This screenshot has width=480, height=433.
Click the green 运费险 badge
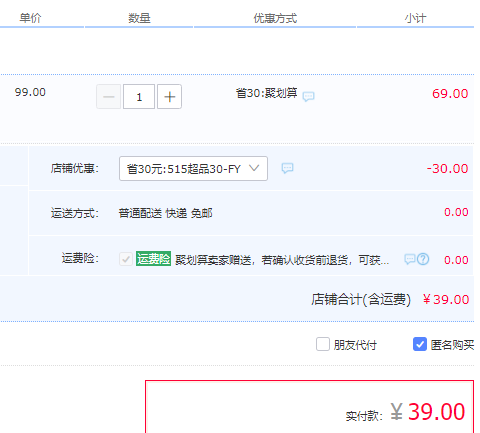pos(153,259)
